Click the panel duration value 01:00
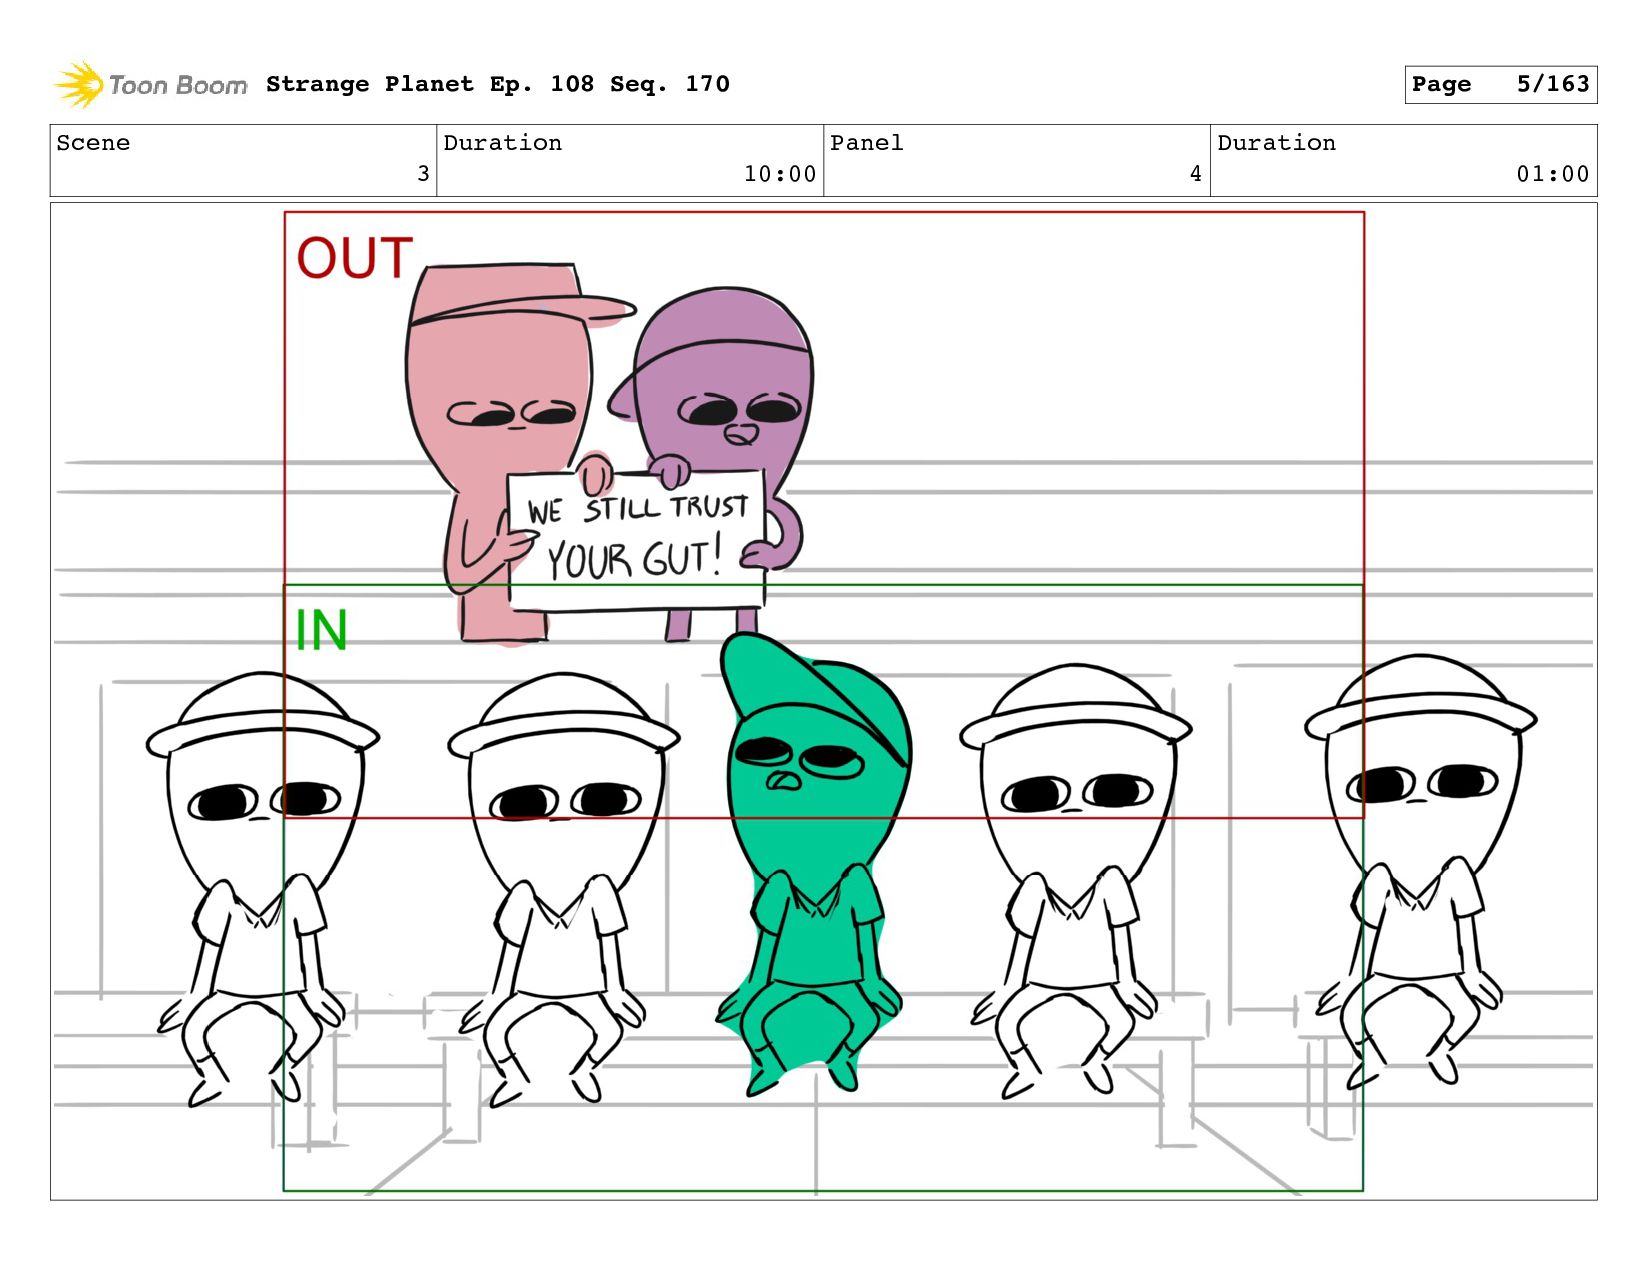Image resolution: width=1650 pixels, height=1275 pixels. [1553, 174]
